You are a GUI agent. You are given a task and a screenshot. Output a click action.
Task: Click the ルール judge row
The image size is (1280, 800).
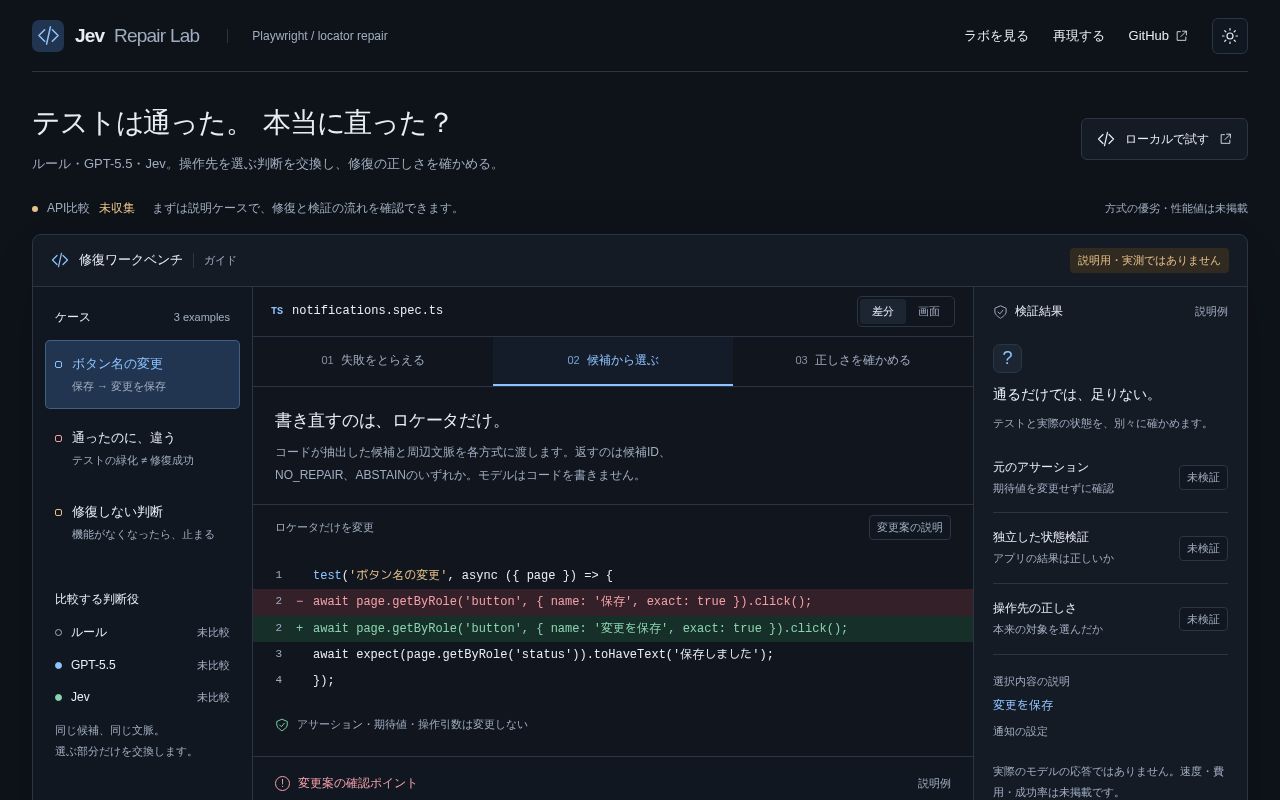[x=142, y=633]
